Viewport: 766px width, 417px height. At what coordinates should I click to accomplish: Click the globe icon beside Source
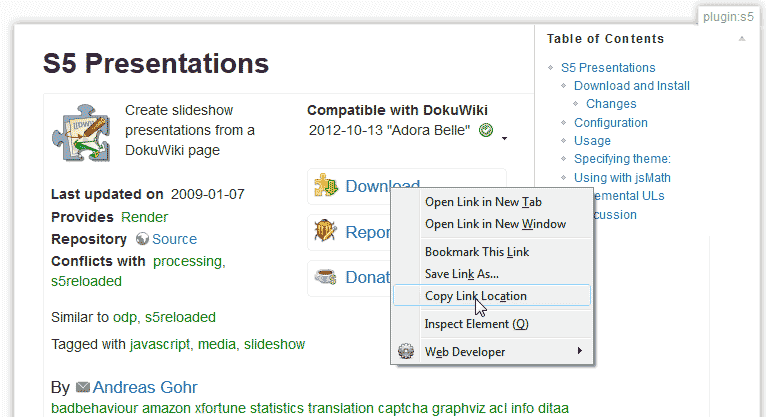[142, 240]
